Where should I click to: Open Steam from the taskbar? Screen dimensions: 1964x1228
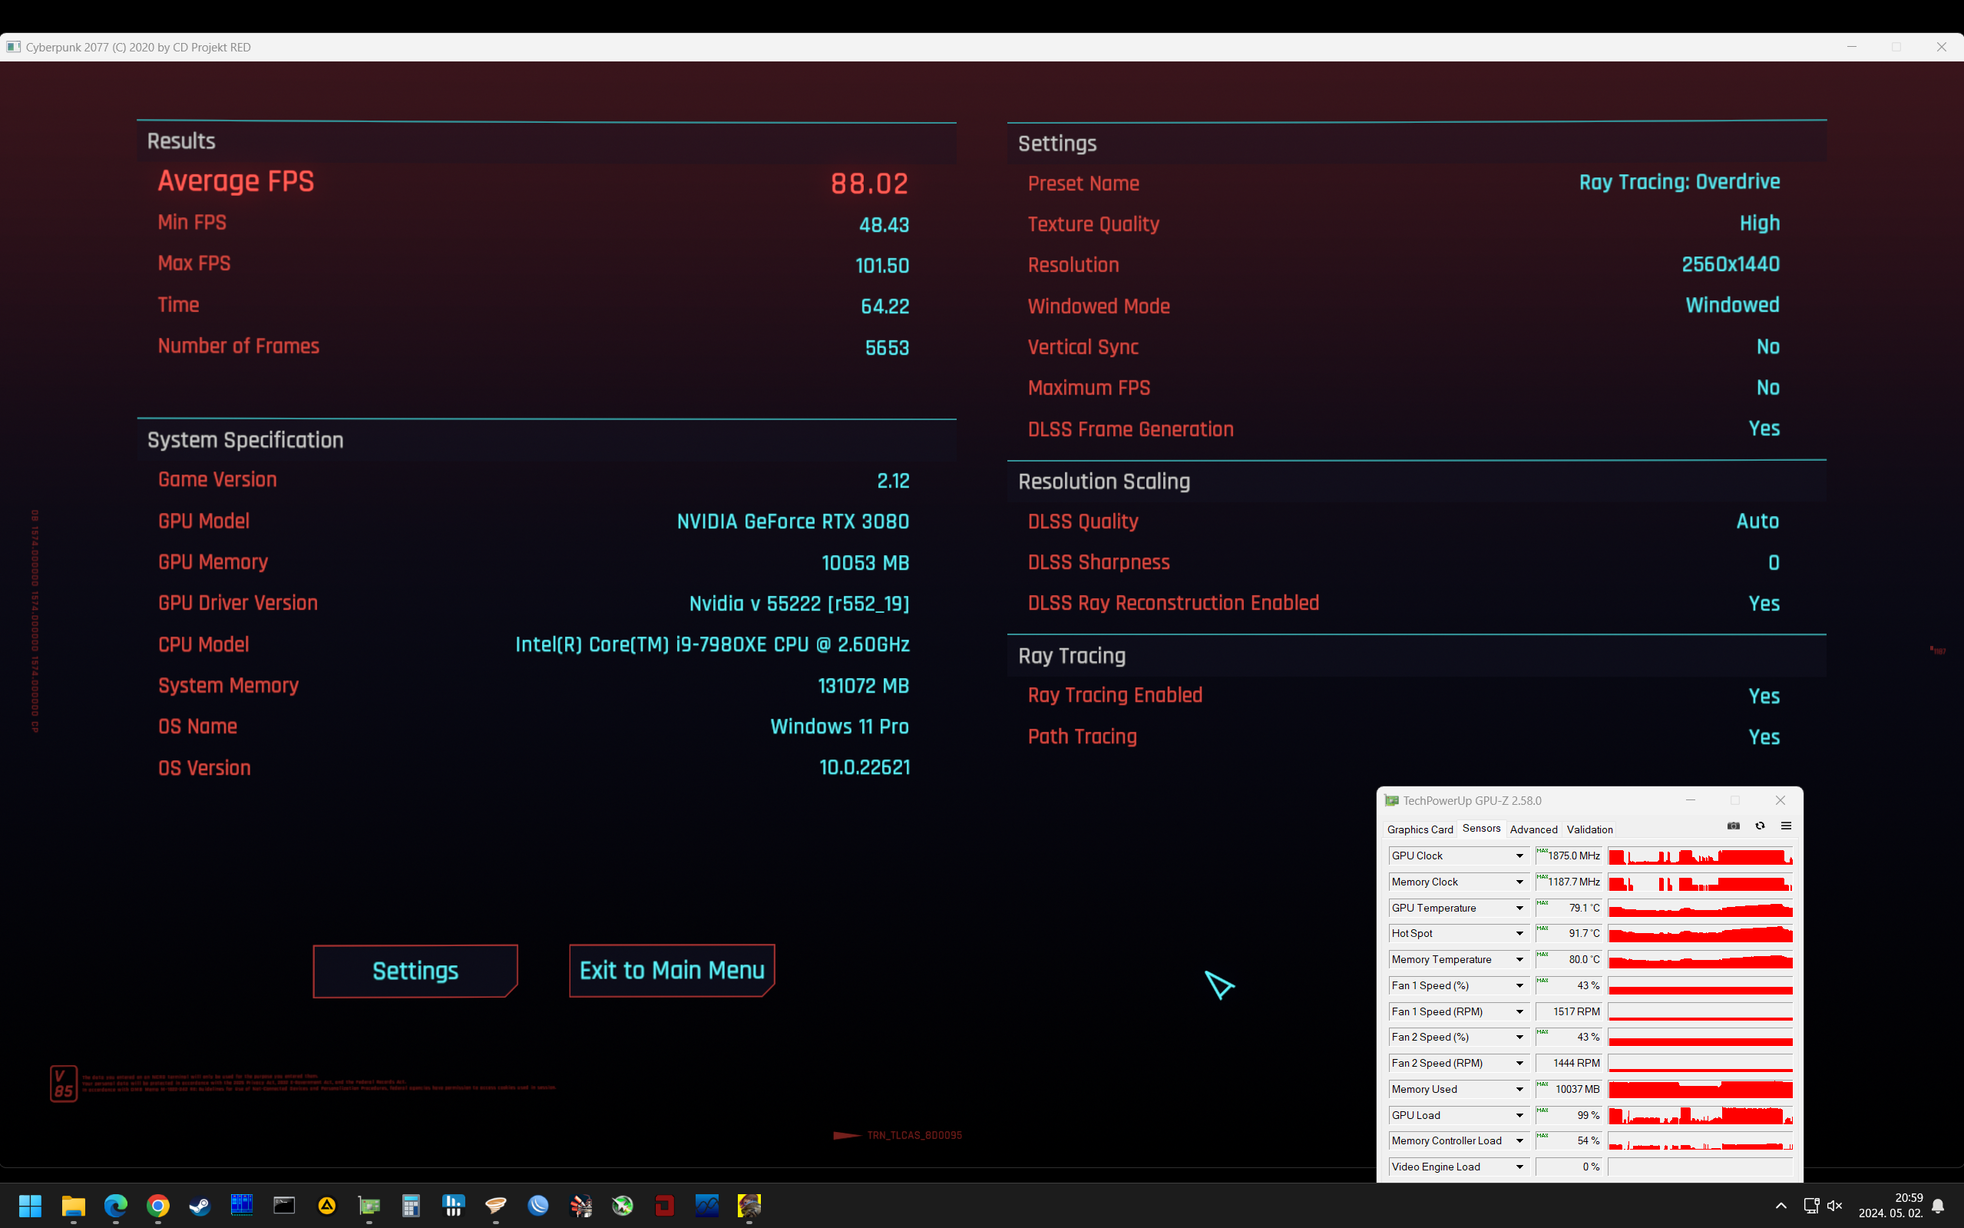200,1205
